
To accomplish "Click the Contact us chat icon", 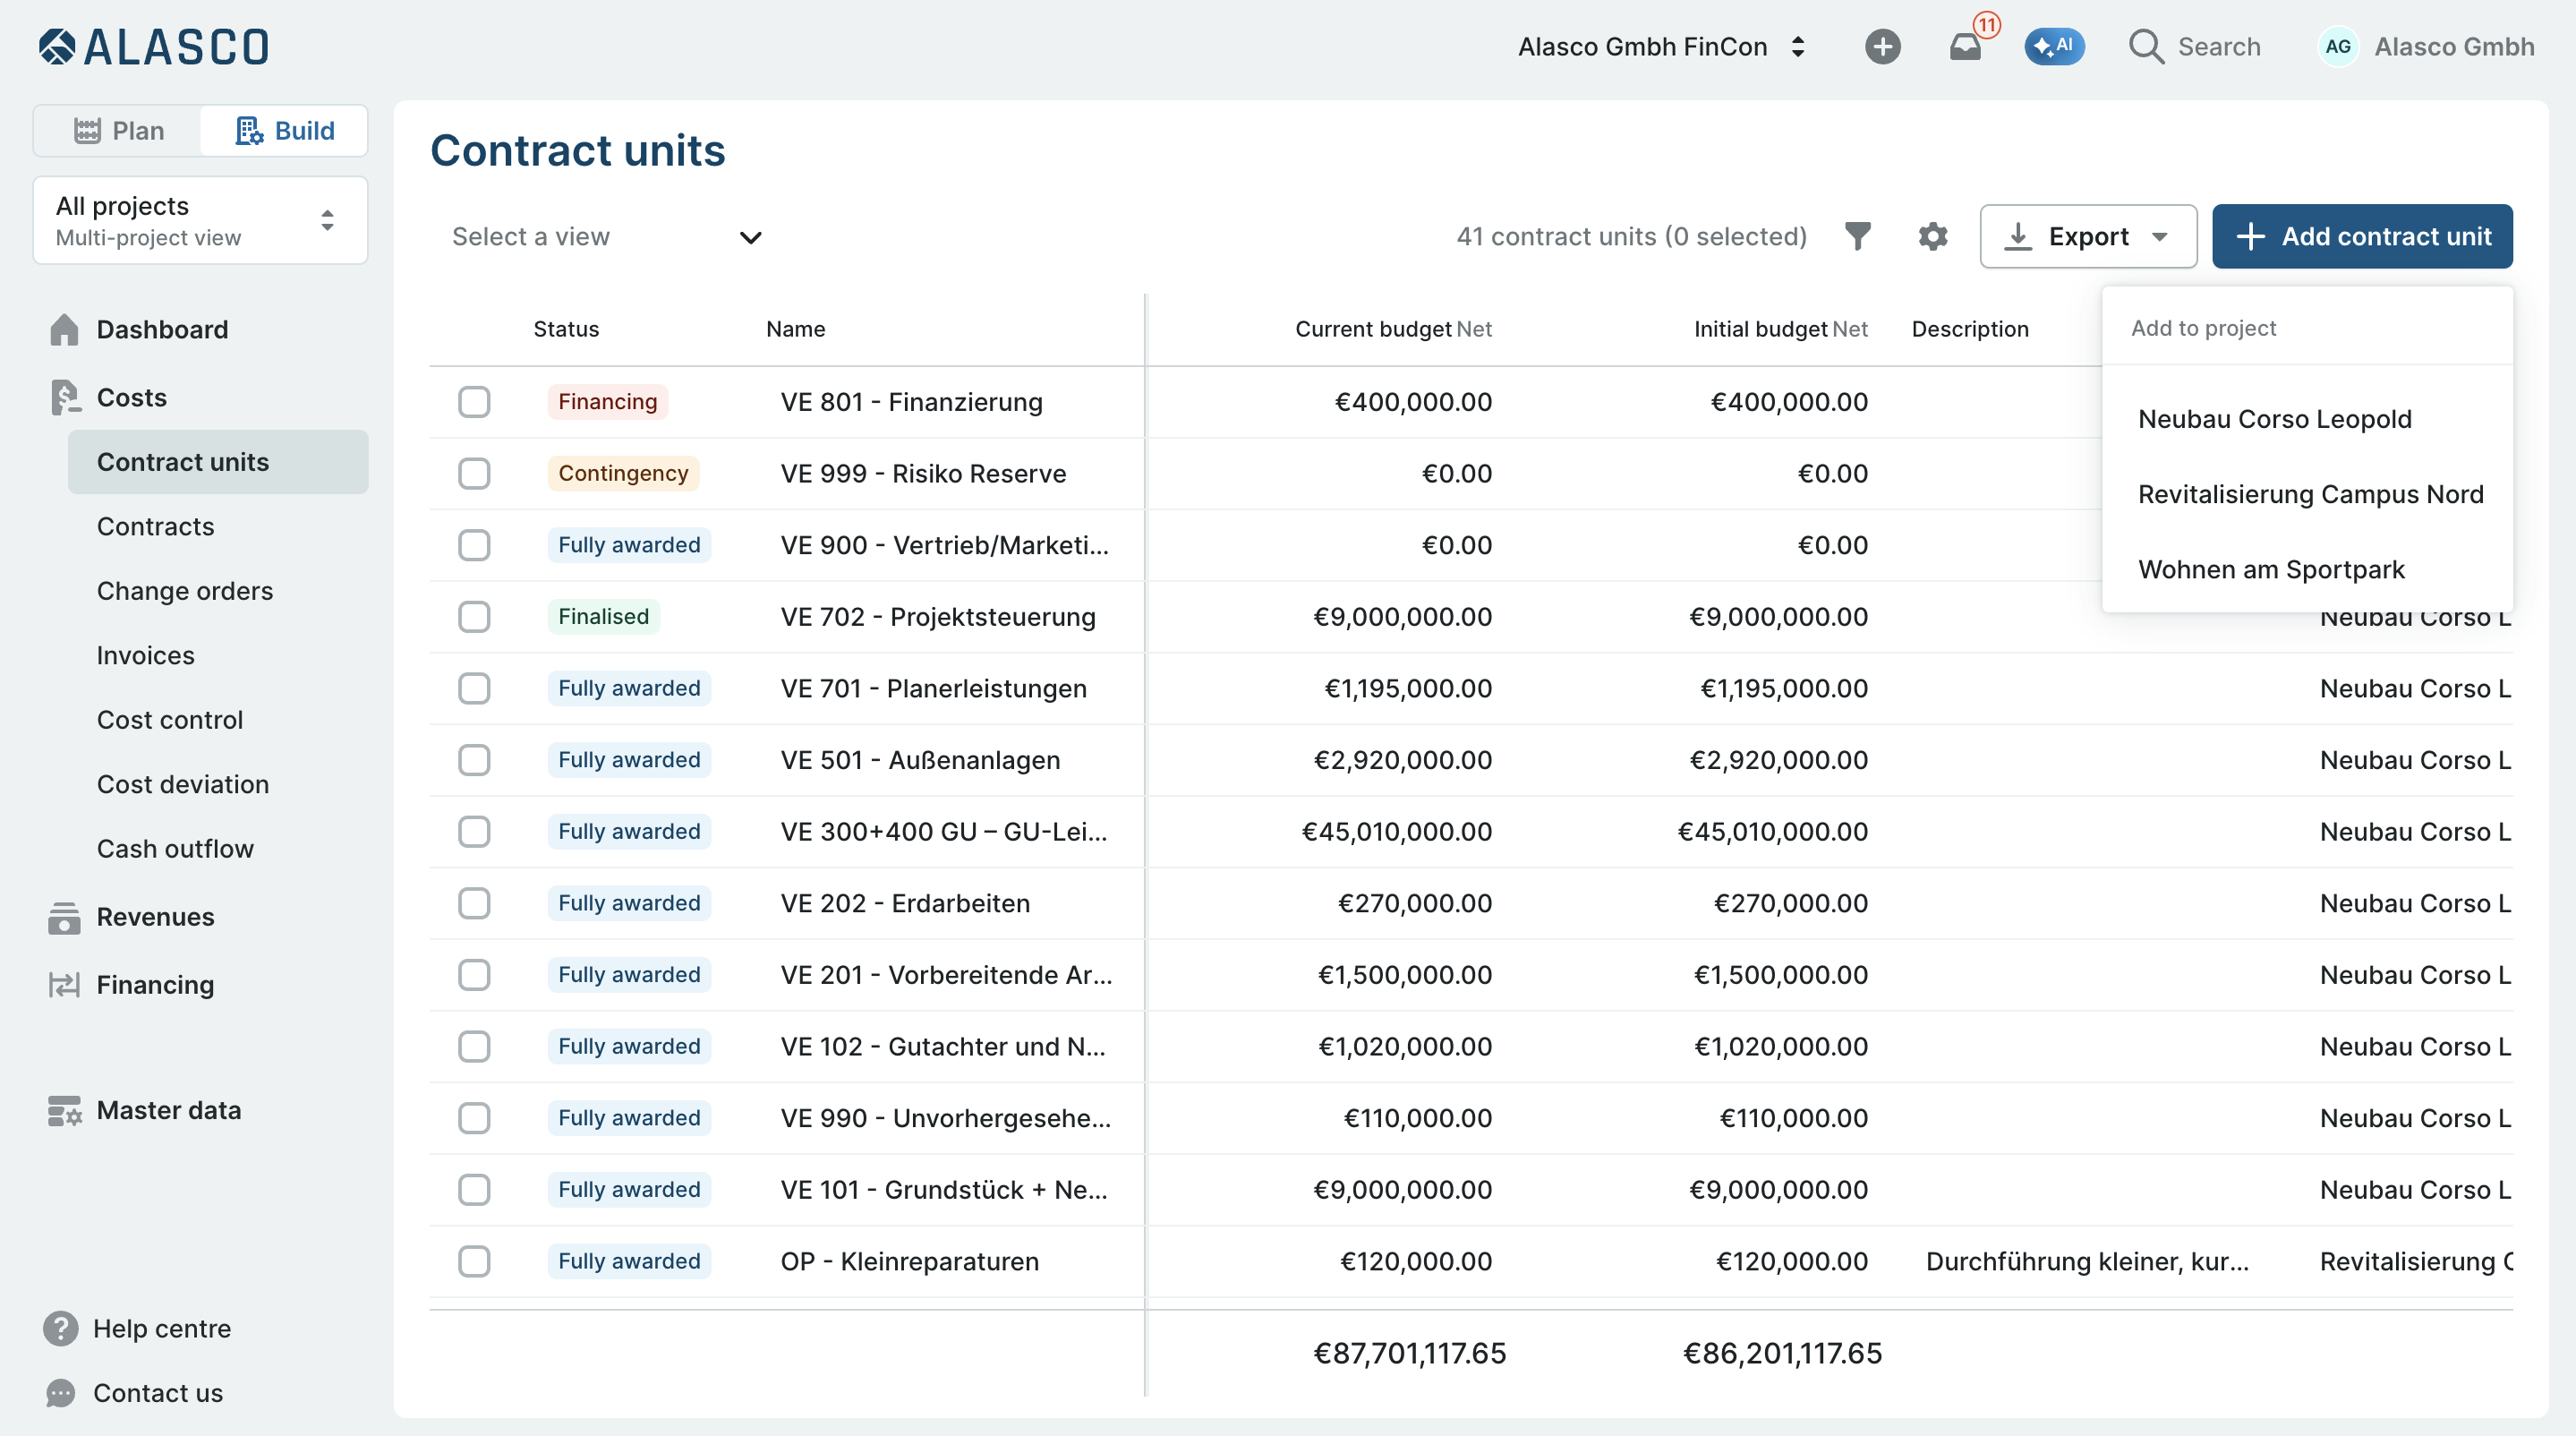I will [60, 1393].
